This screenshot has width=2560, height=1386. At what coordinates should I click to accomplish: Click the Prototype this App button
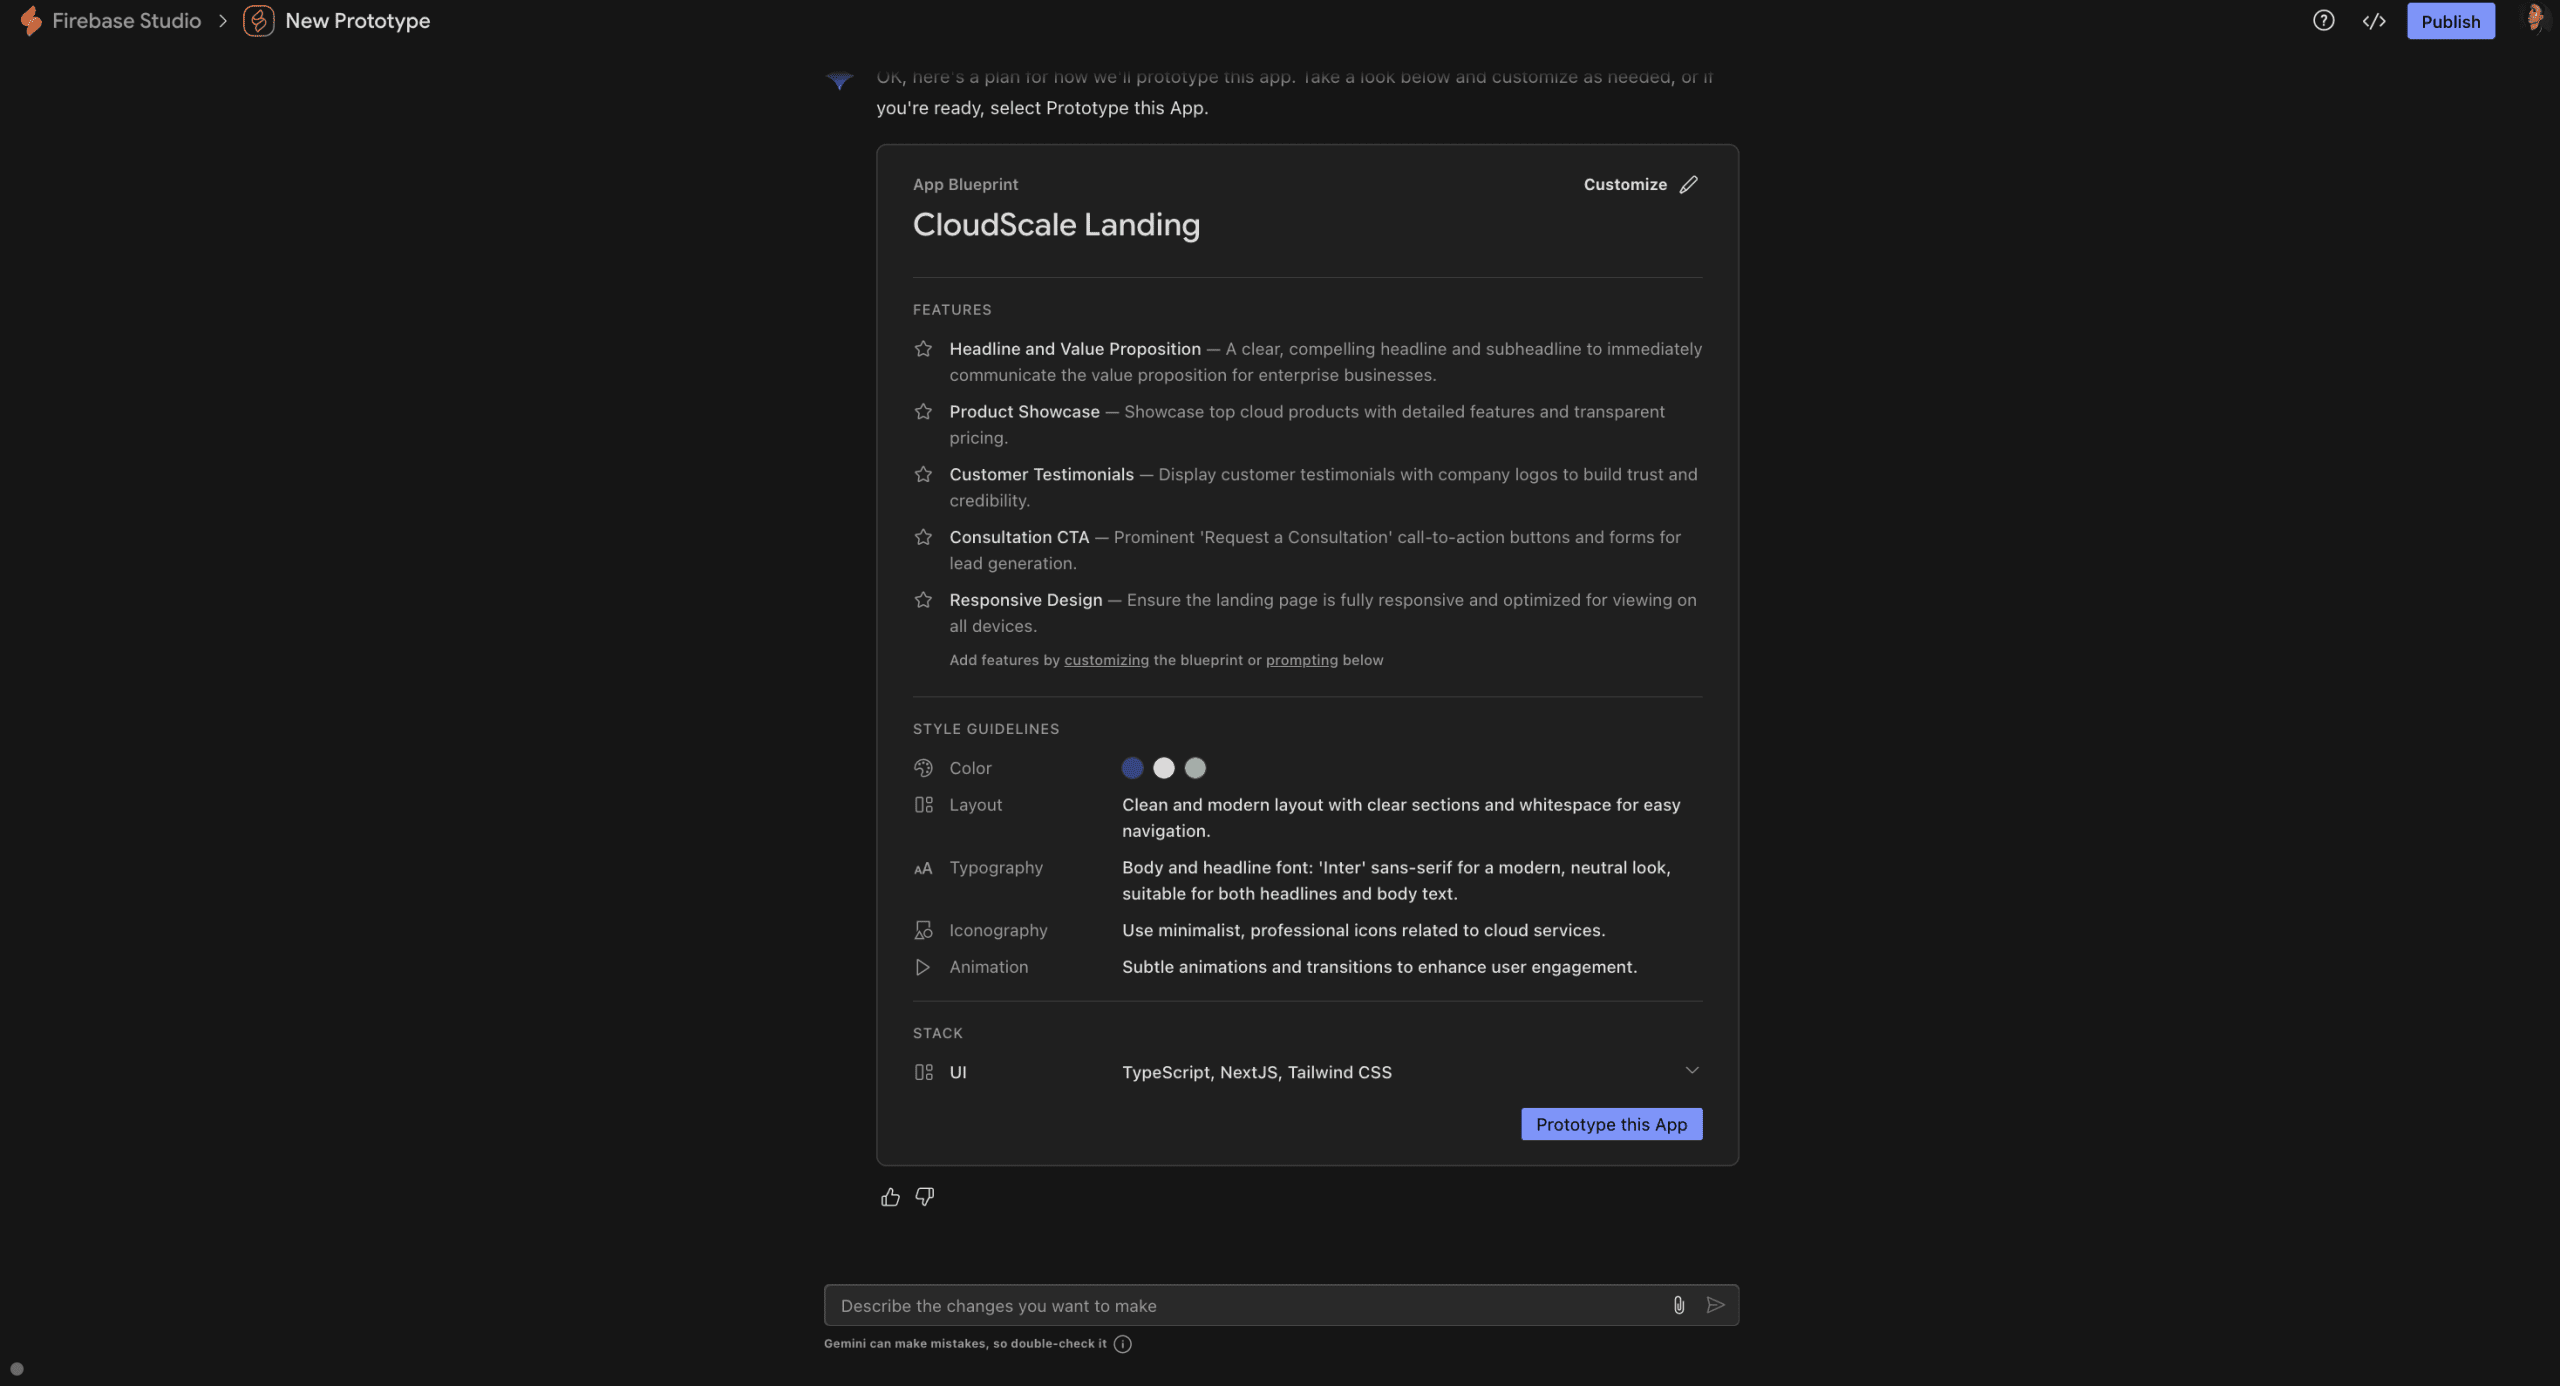[x=1610, y=1124]
